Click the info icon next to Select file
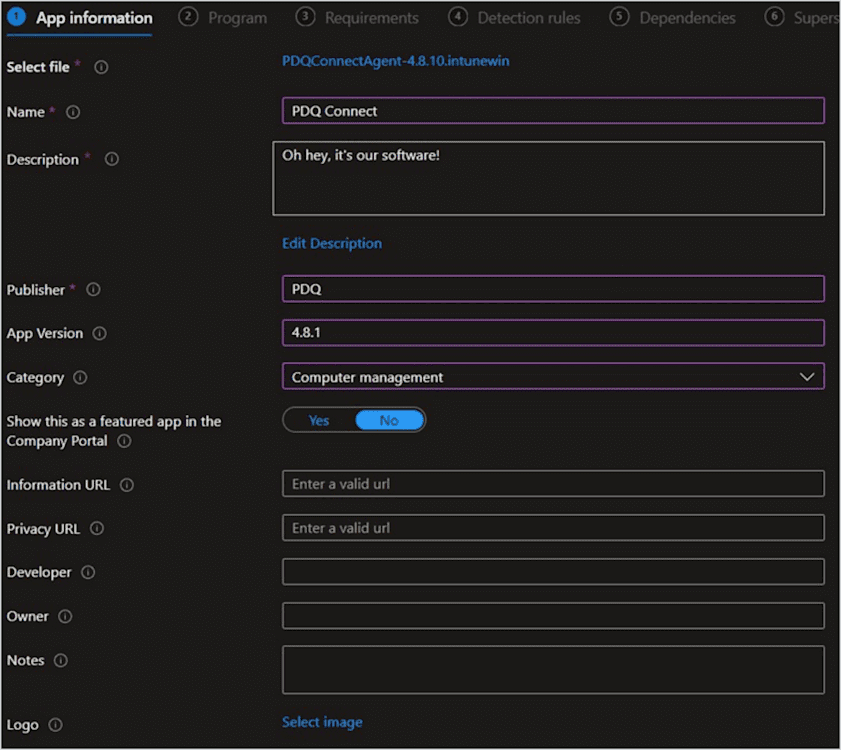Viewport: 841px width, 750px height. (x=101, y=67)
